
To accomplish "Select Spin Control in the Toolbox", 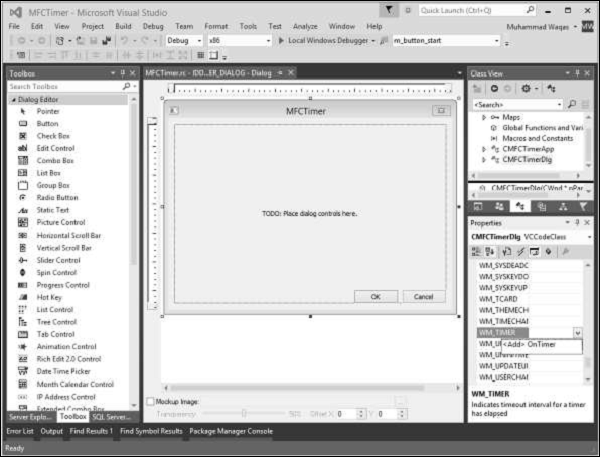I will click(56, 272).
